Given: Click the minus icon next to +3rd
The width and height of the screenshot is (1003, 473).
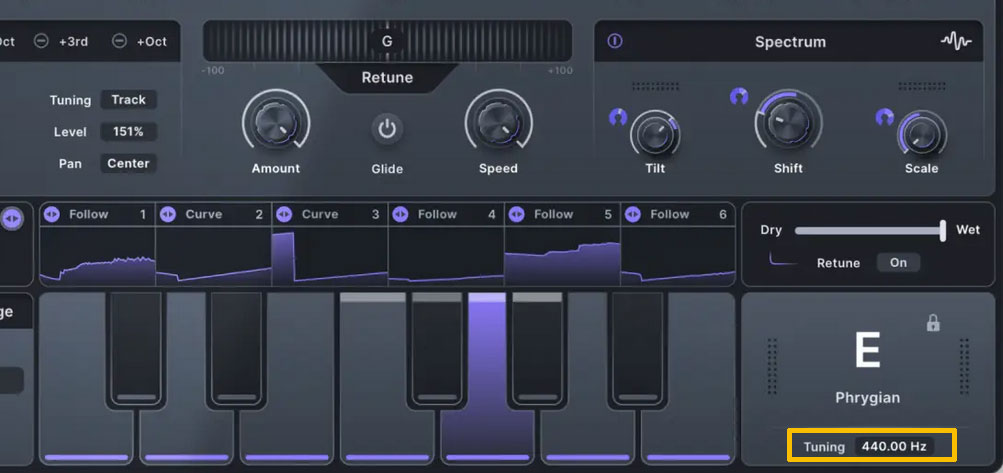Looking at the screenshot, I should [x=41, y=41].
